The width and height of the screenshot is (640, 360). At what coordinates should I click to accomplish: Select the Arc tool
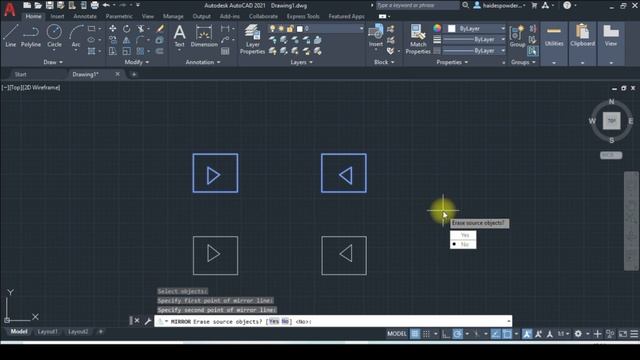click(x=76, y=36)
